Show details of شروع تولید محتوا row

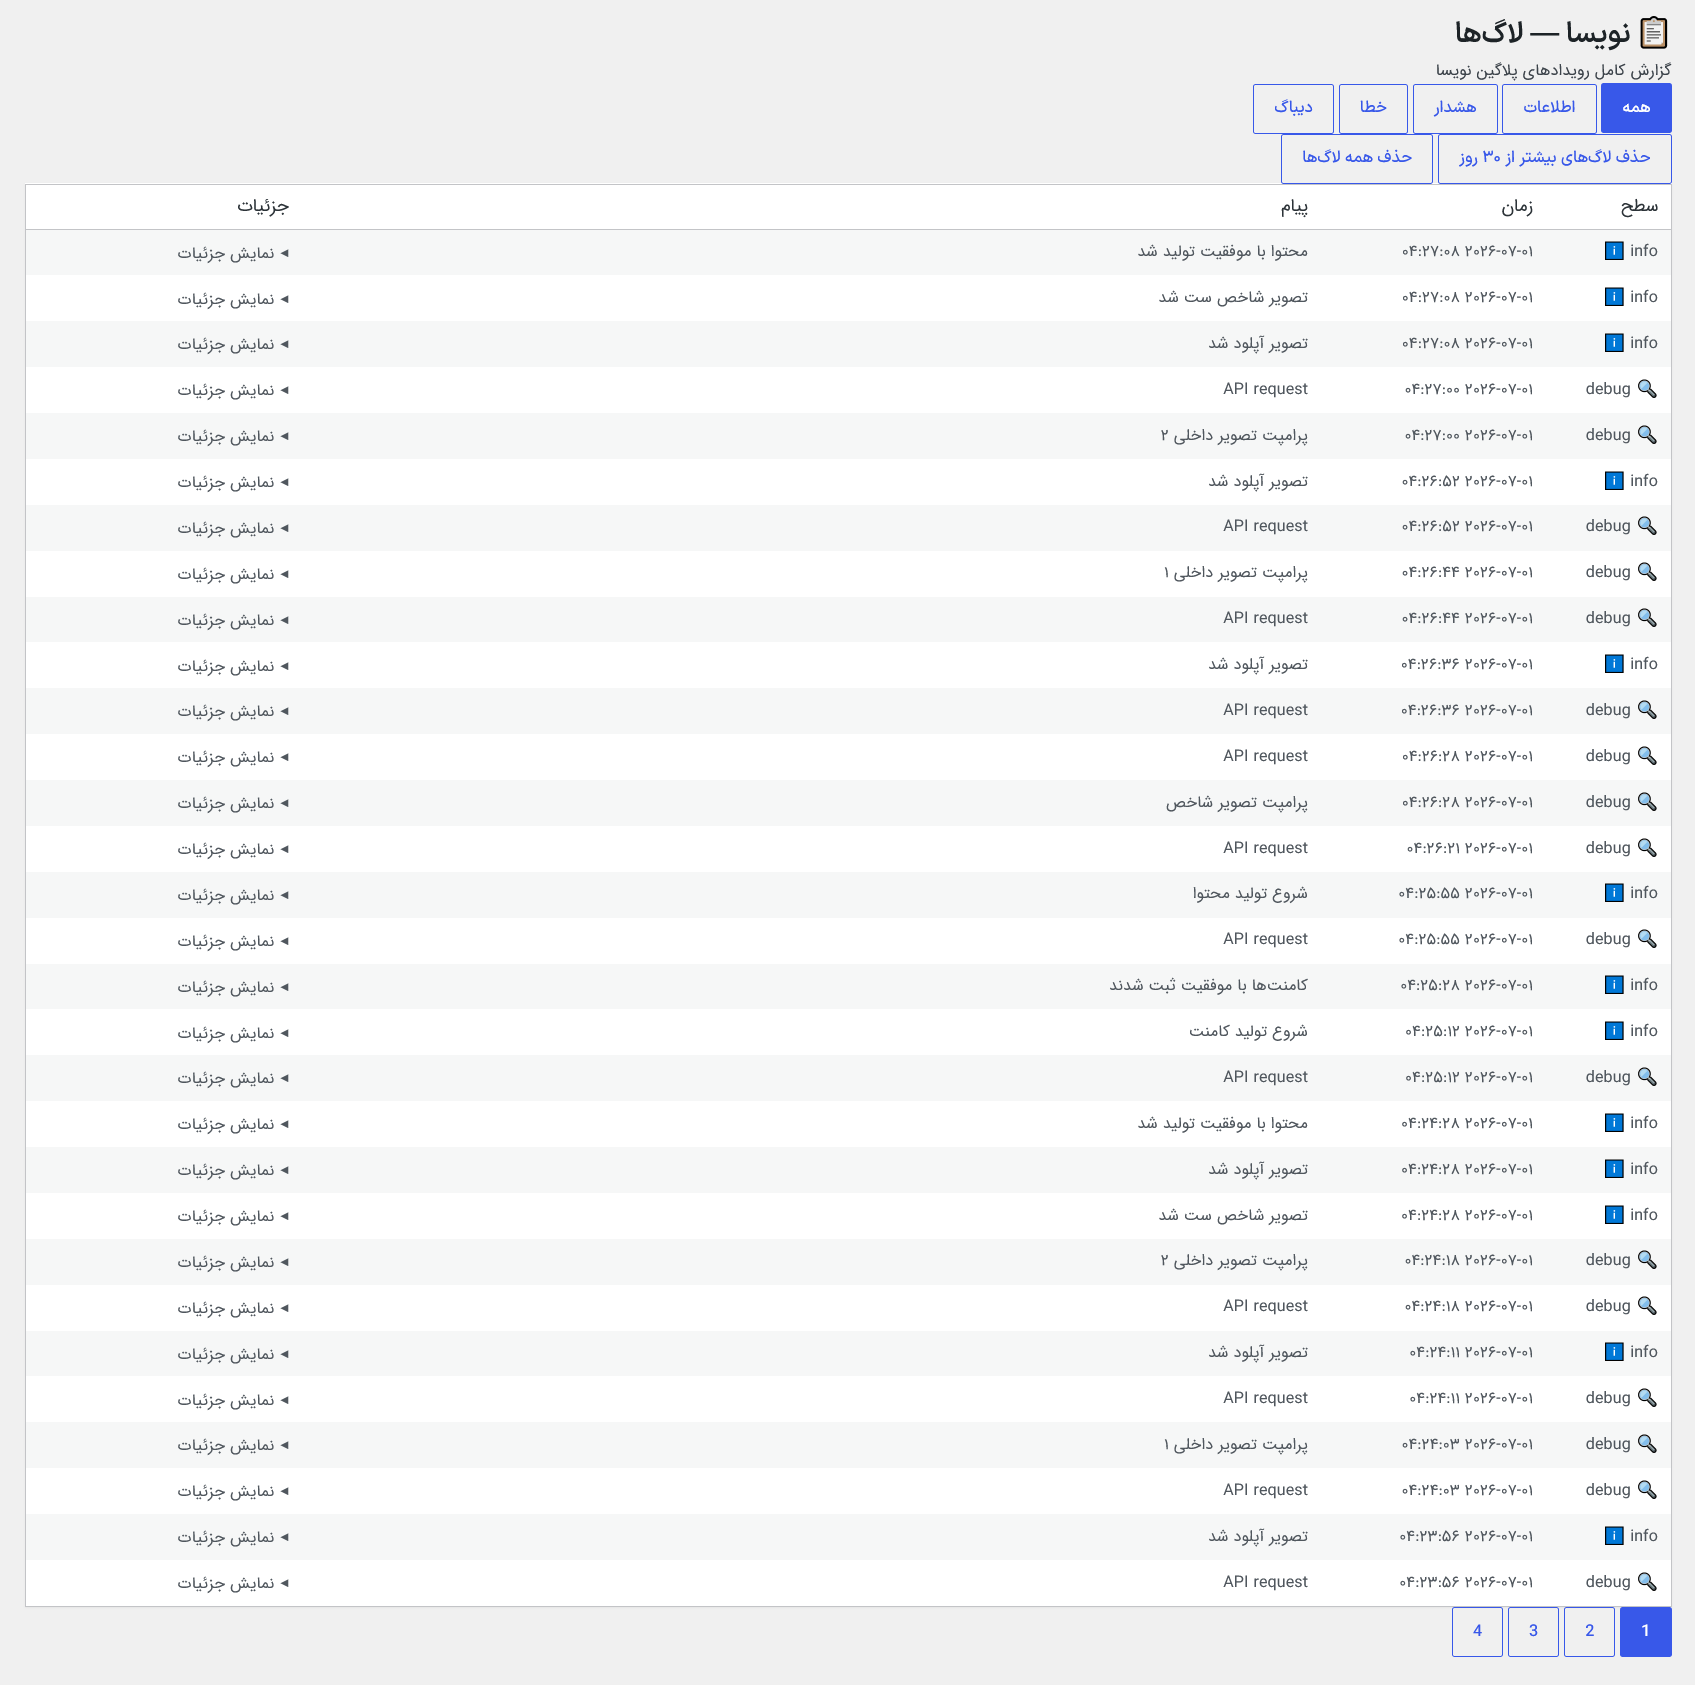tap(233, 895)
